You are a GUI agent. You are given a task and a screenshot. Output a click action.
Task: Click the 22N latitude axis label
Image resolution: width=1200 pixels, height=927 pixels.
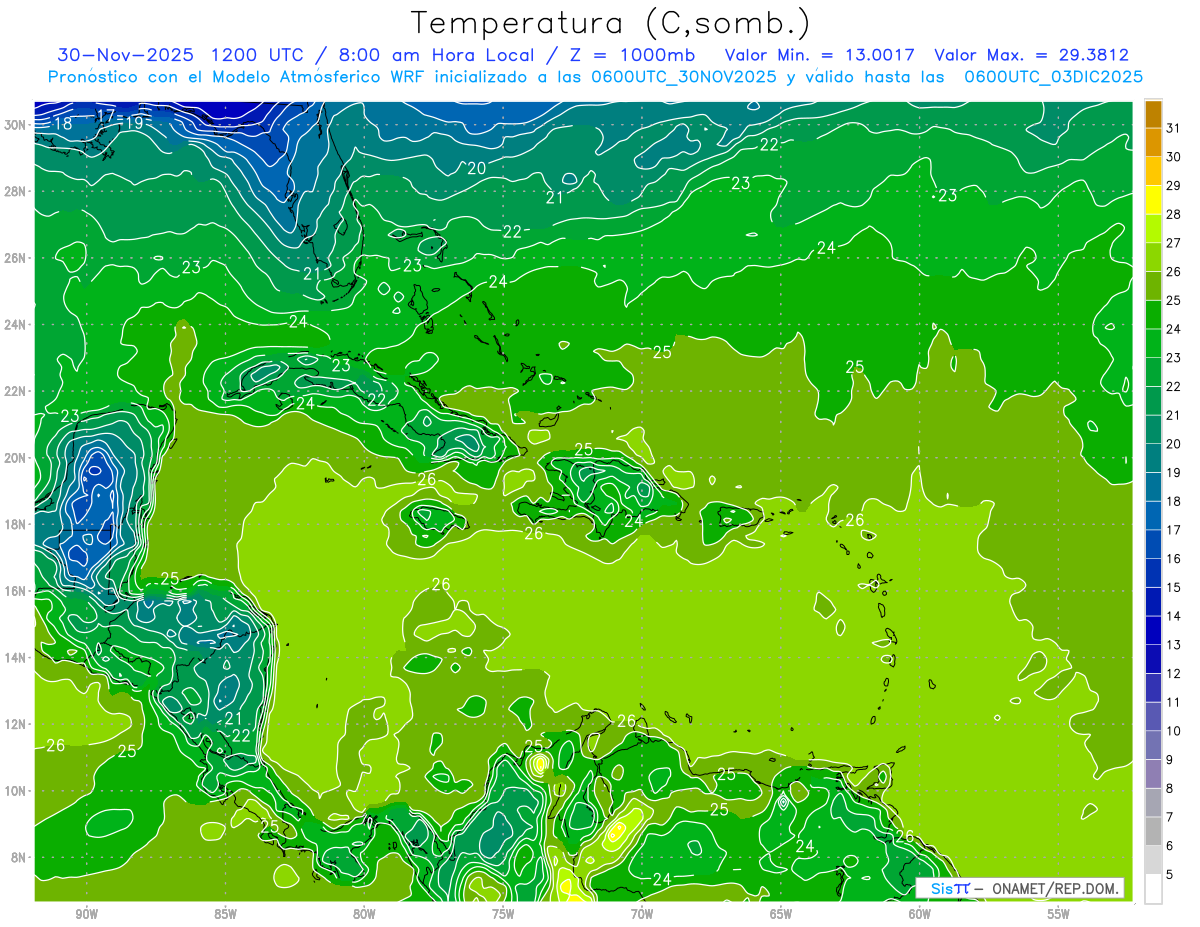click(x=15, y=391)
